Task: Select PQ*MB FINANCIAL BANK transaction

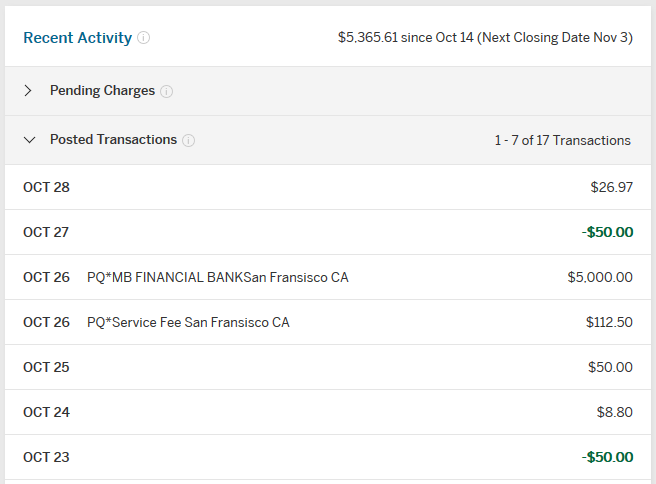Action: pos(328,277)
